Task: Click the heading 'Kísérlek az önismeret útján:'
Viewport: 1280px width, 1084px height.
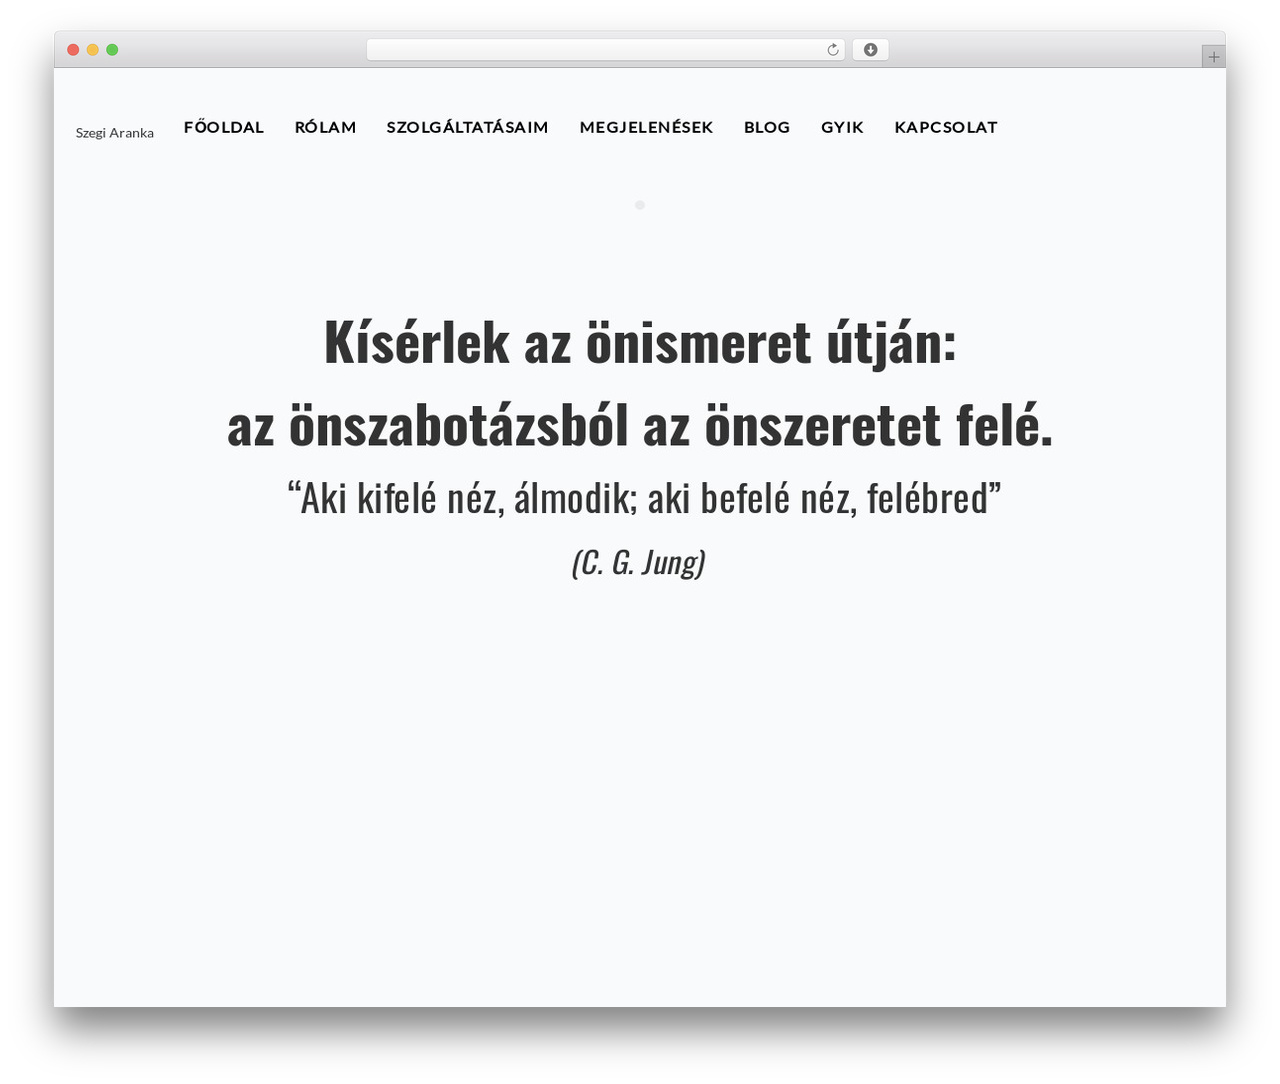Action: pos(640,342)
